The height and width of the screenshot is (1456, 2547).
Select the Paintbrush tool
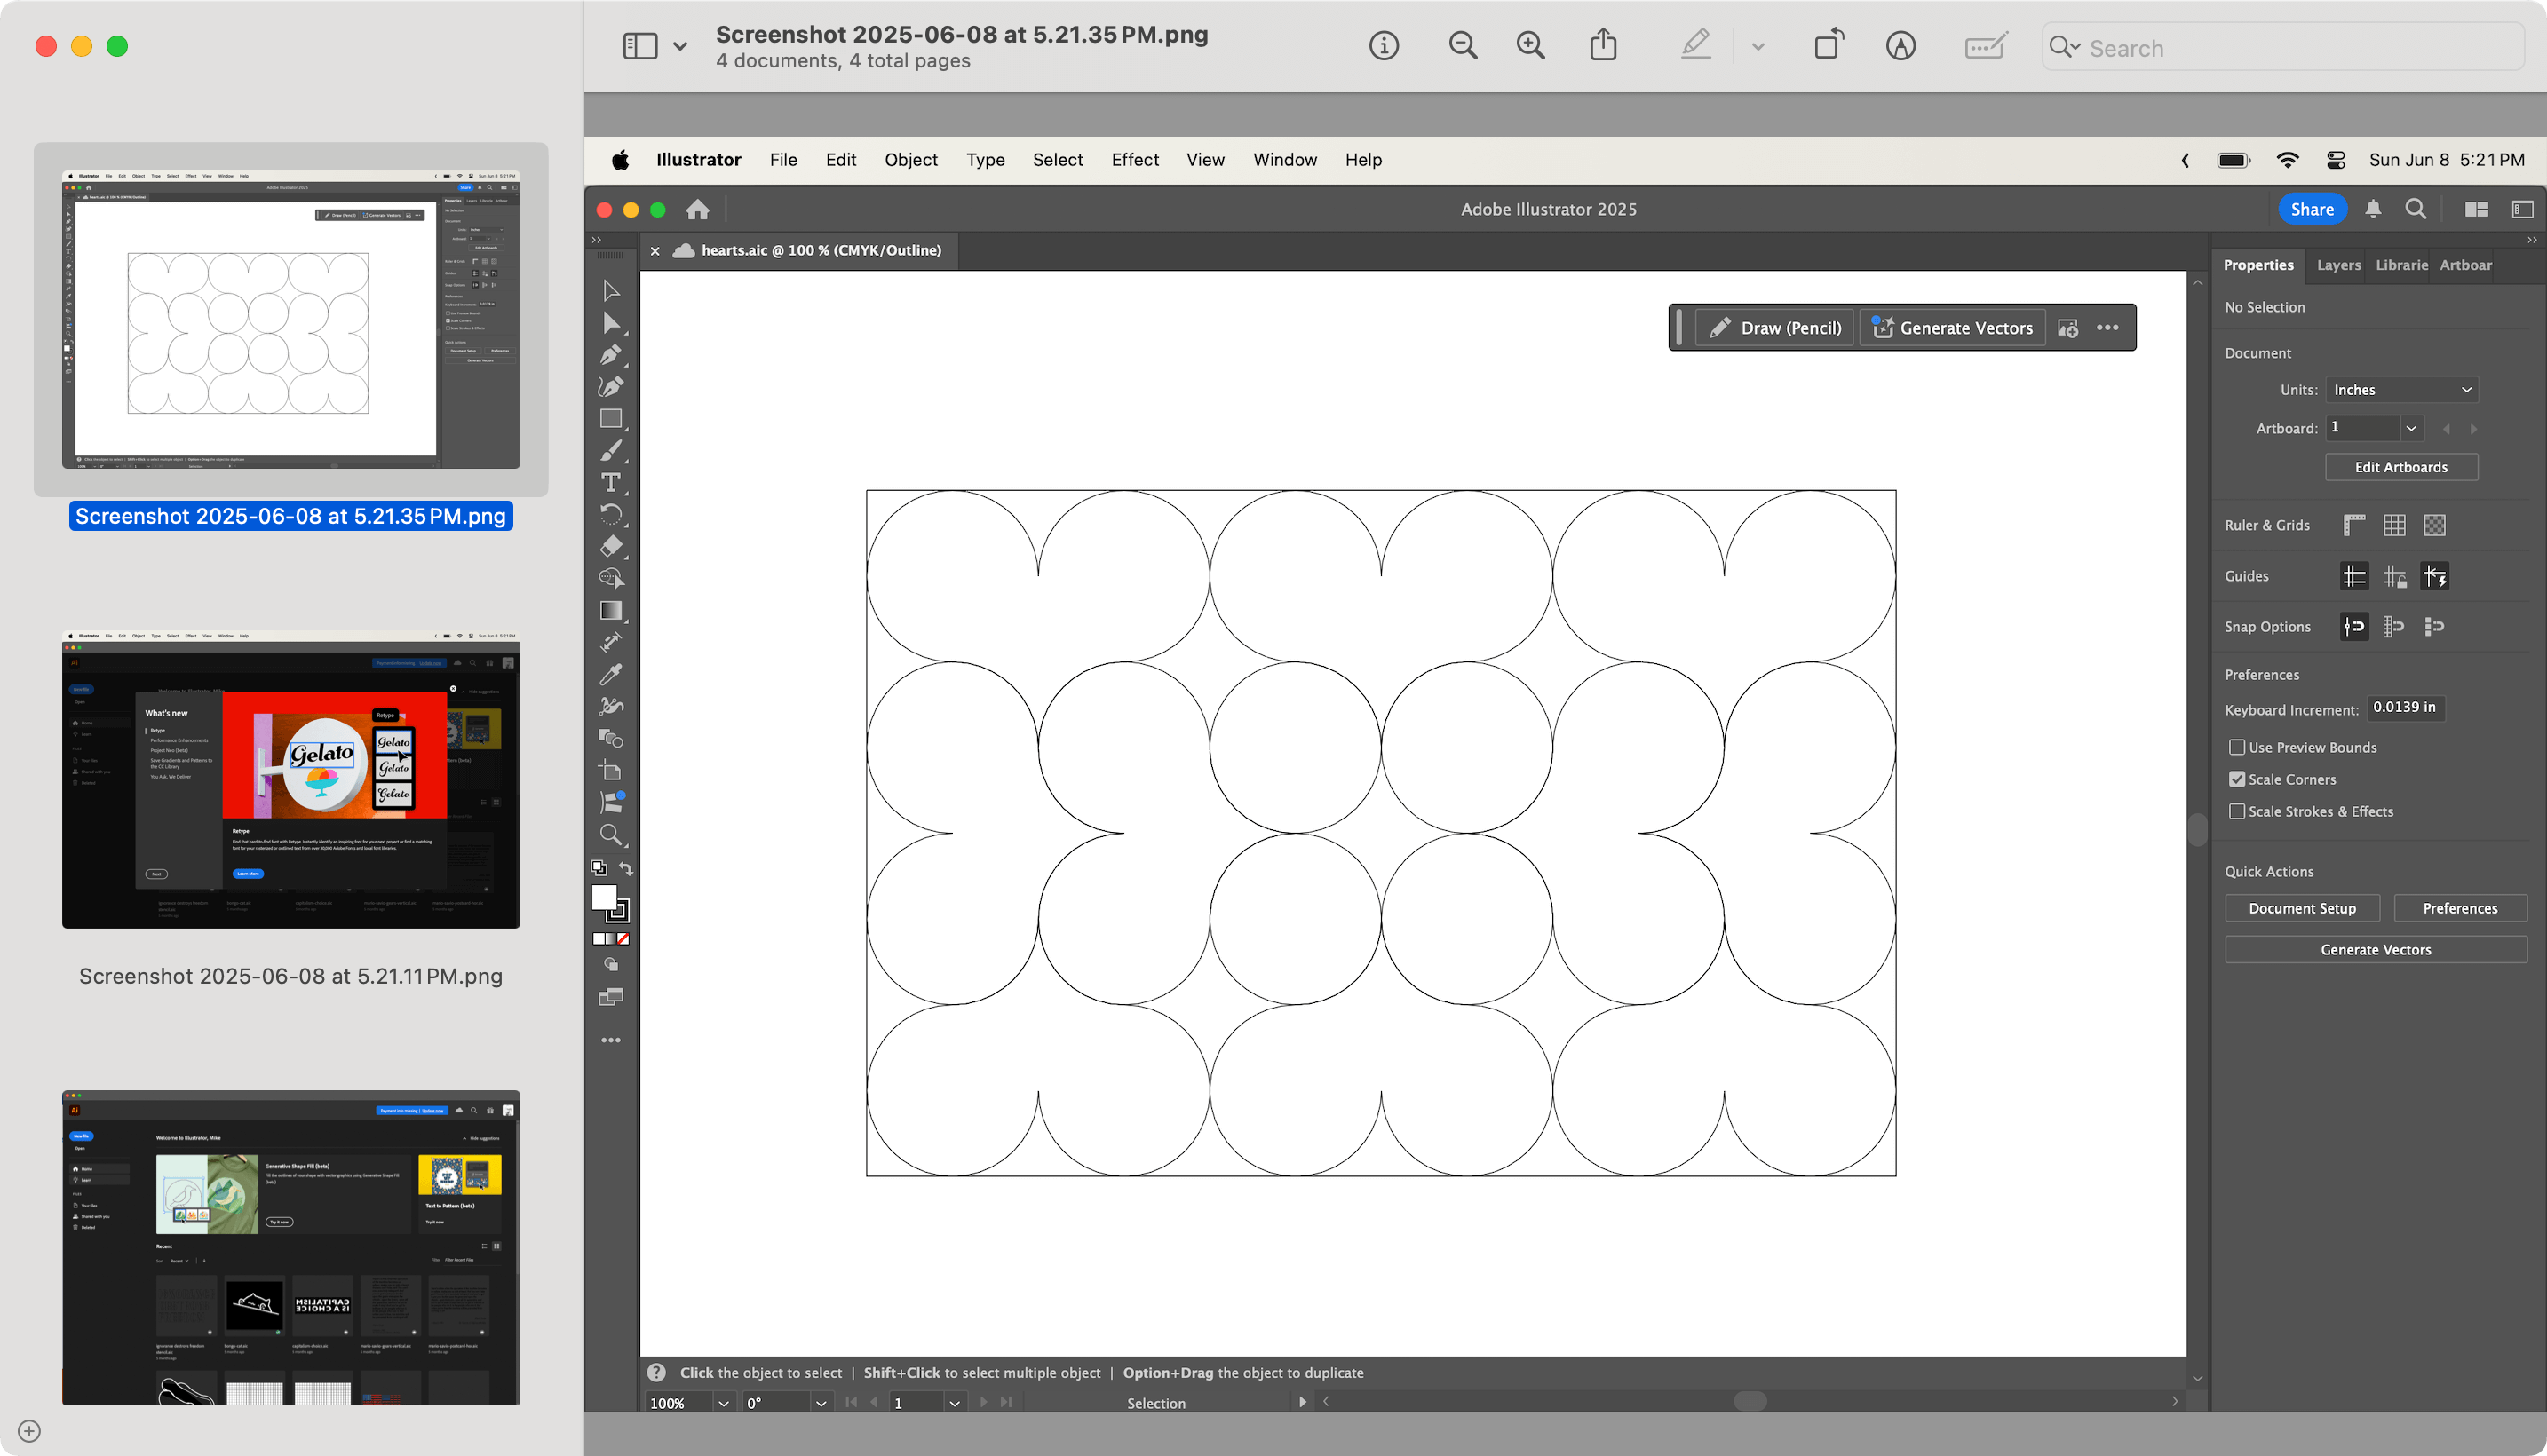tap(611, 450)
